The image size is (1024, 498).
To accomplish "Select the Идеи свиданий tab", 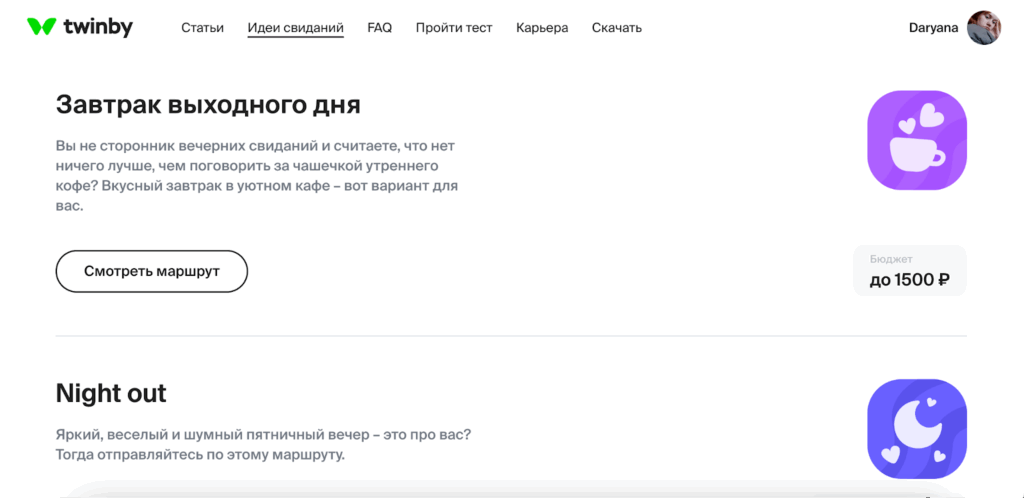I will pyautogui.click(x=295, y=28).
